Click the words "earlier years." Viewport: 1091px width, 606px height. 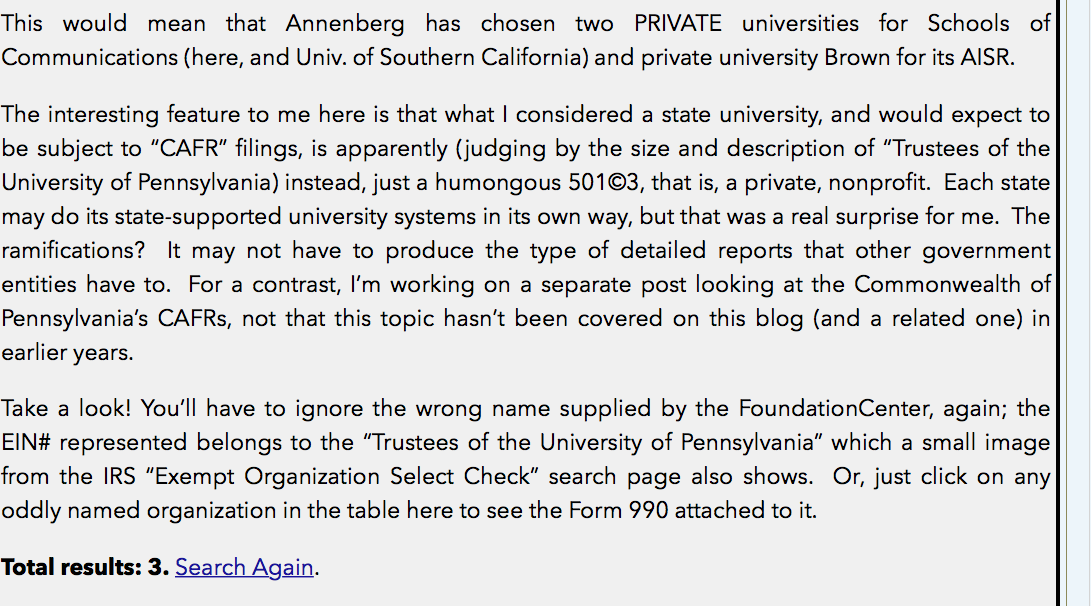pos(68,352)
